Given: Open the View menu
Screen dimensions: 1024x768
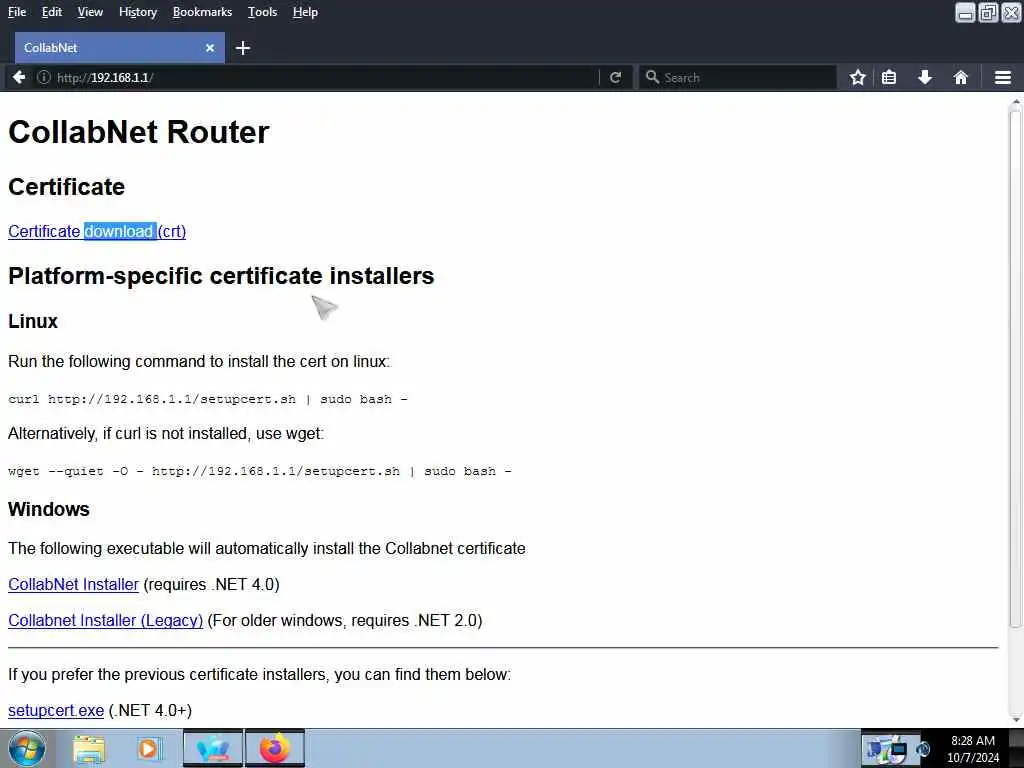Looking at the screenshot, I should click(90, 12).
